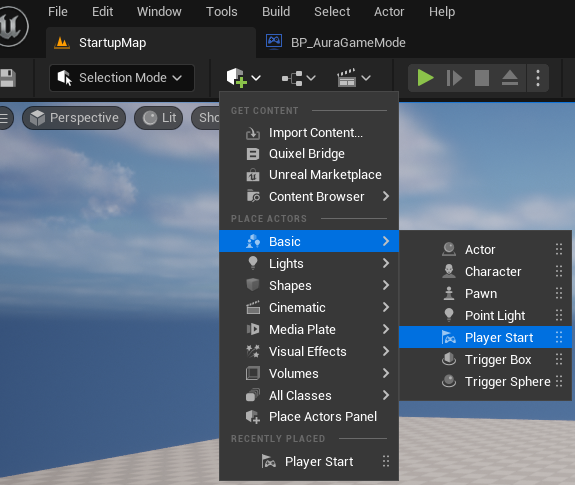Screen dimensions: 575x485
Task: Select recently placed Player Start
Action: click(309, 462)
